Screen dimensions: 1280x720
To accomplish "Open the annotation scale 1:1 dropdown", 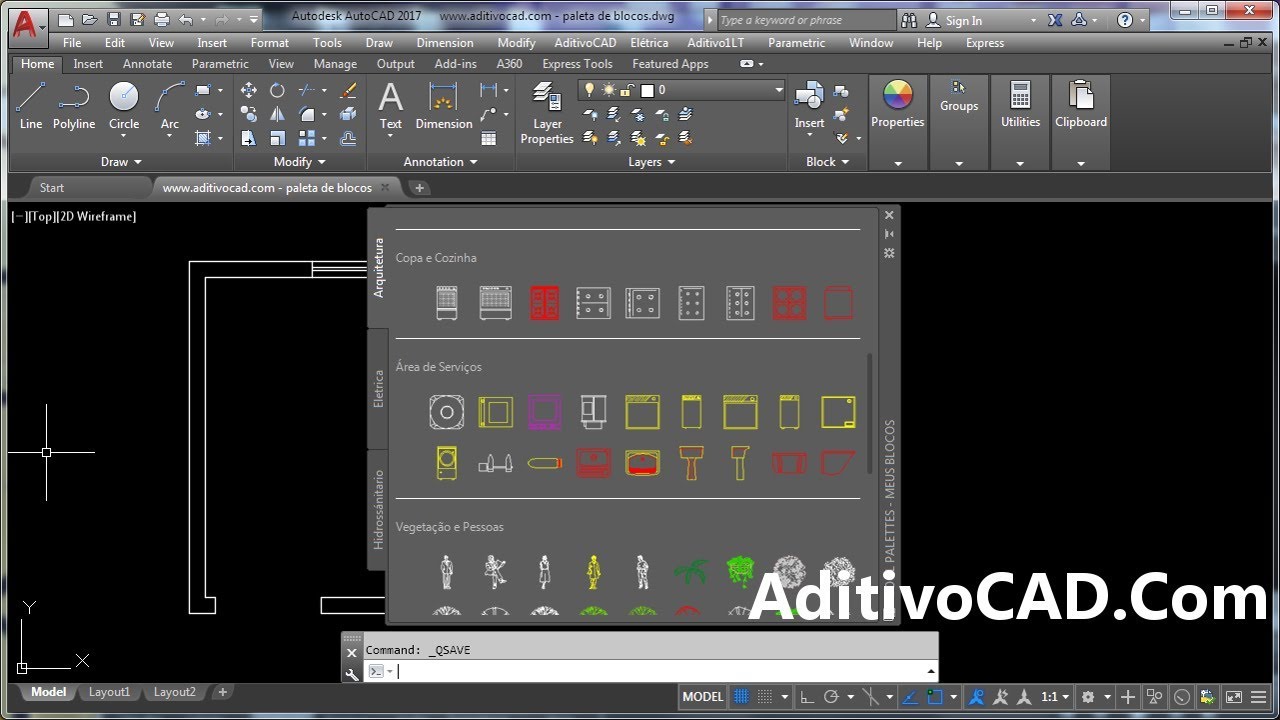I will point(1055,697).
